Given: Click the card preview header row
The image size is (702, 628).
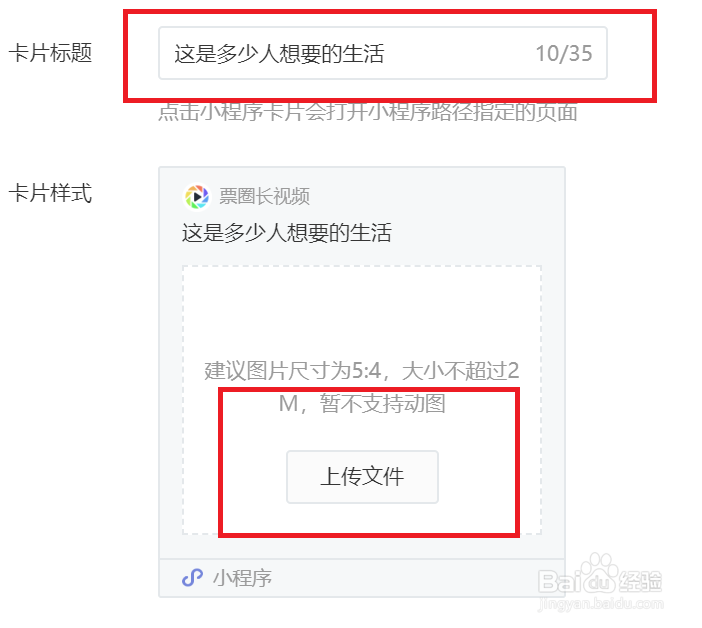Looking at the screenshot, I should [362, 197].
